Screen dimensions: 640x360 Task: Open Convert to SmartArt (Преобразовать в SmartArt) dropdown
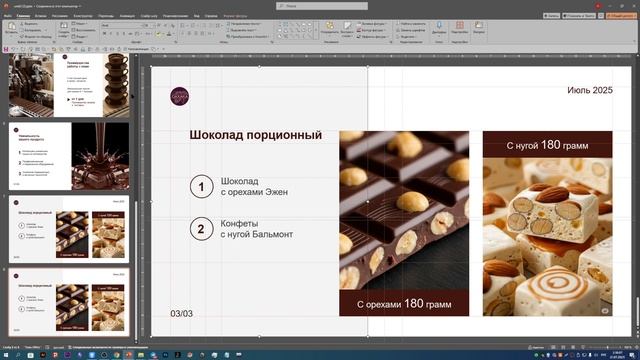tap(249, 36)
